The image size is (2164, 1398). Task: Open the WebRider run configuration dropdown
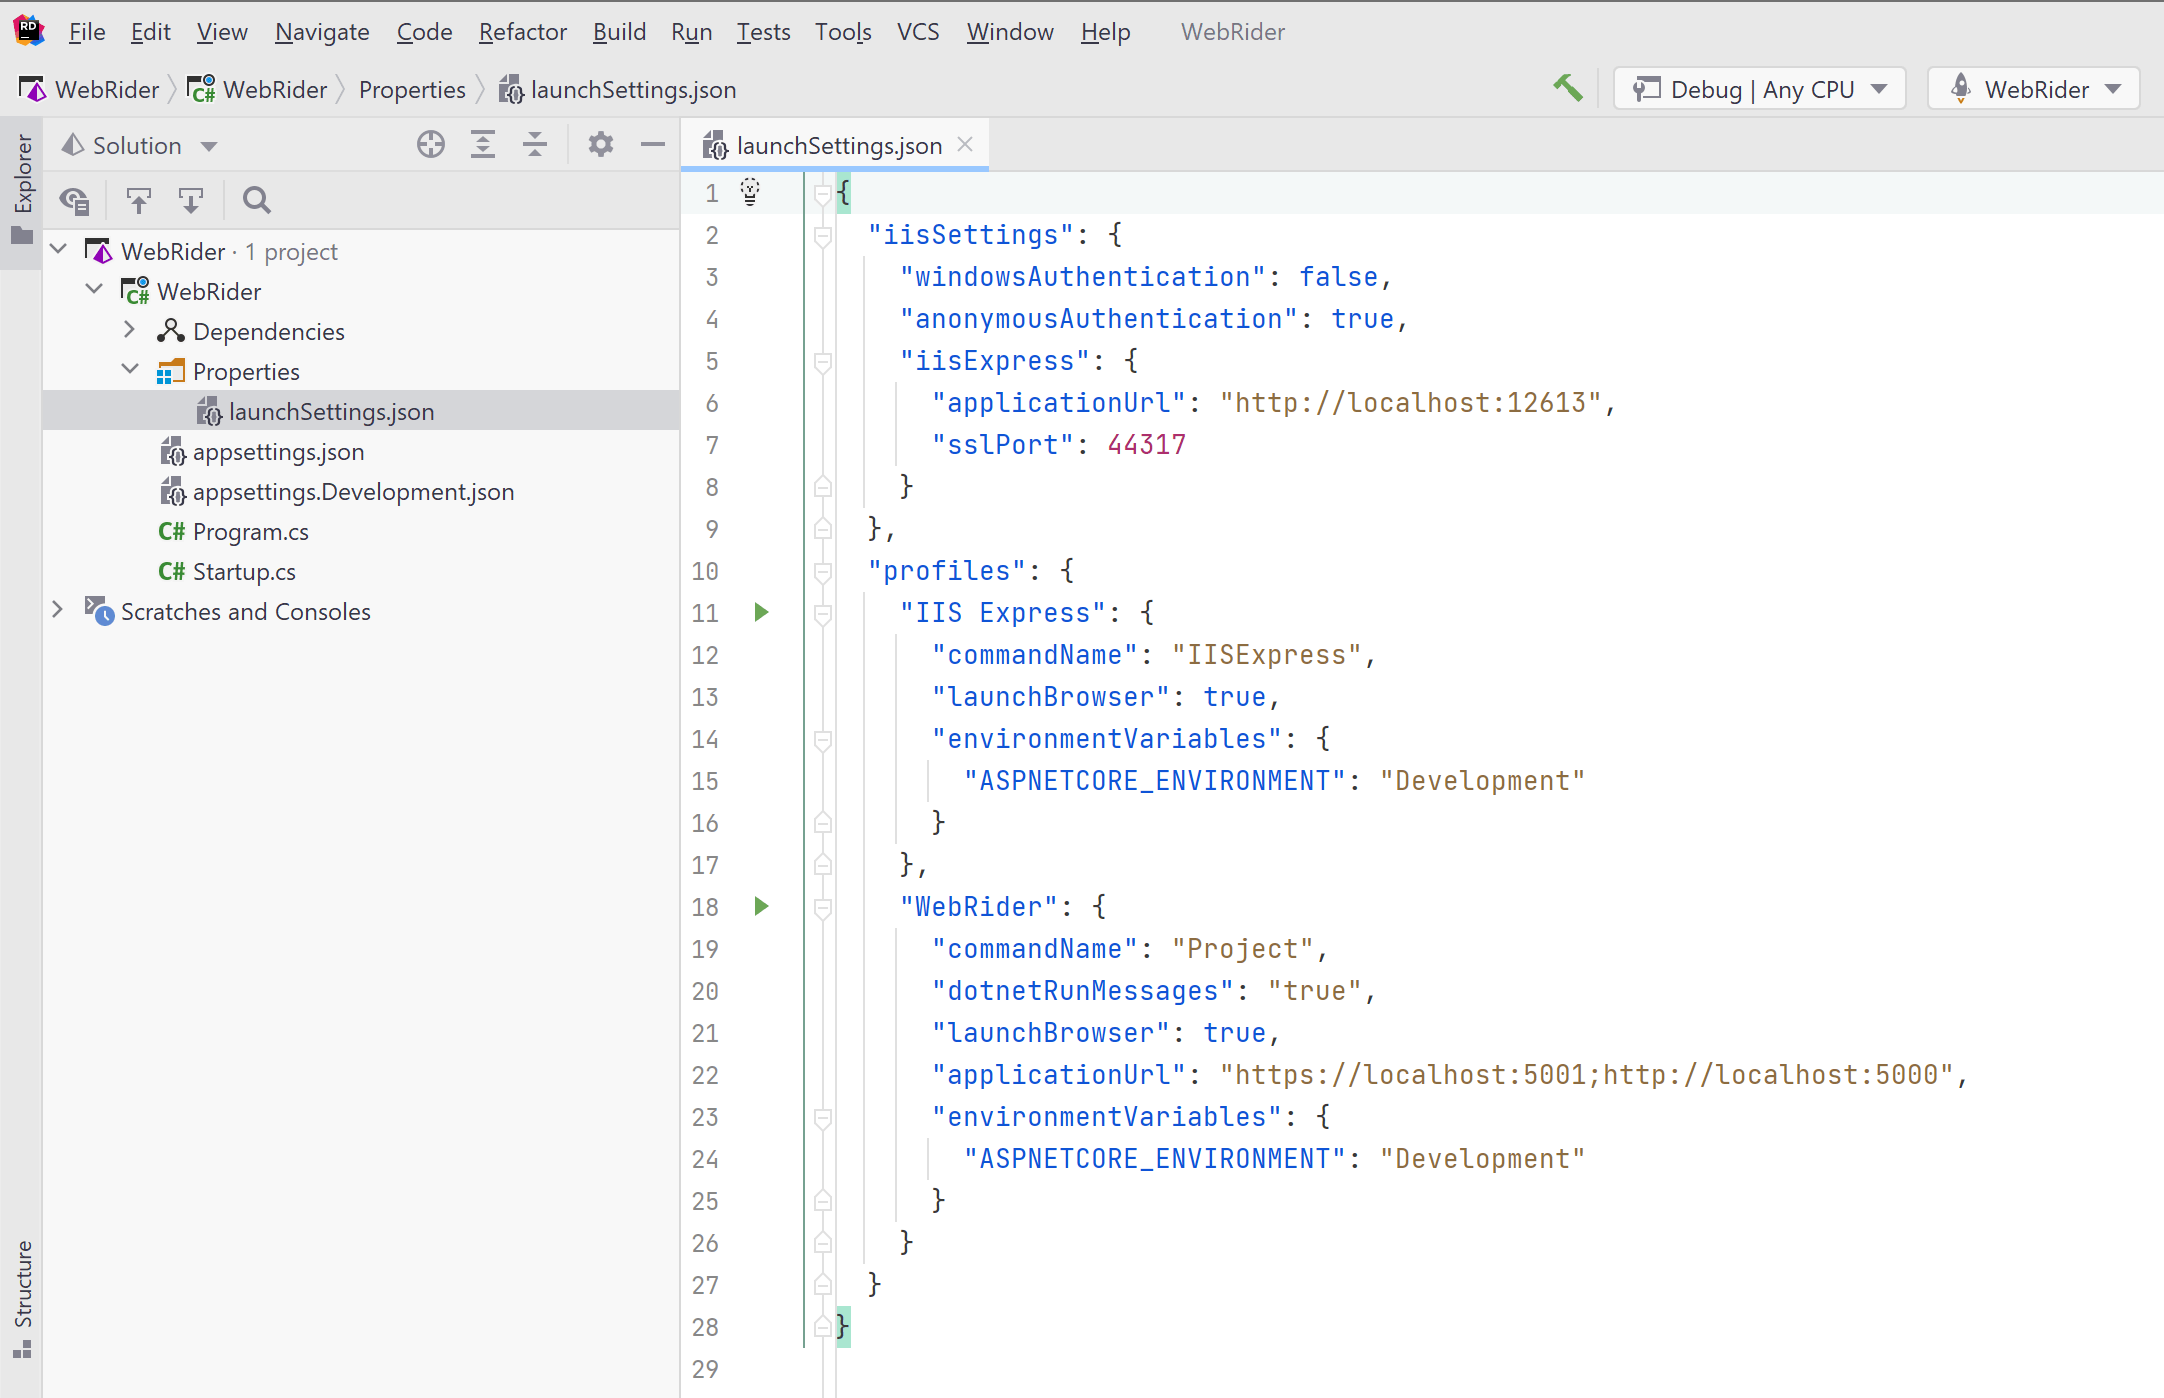pyautogui.click(x=2033, y=88)
